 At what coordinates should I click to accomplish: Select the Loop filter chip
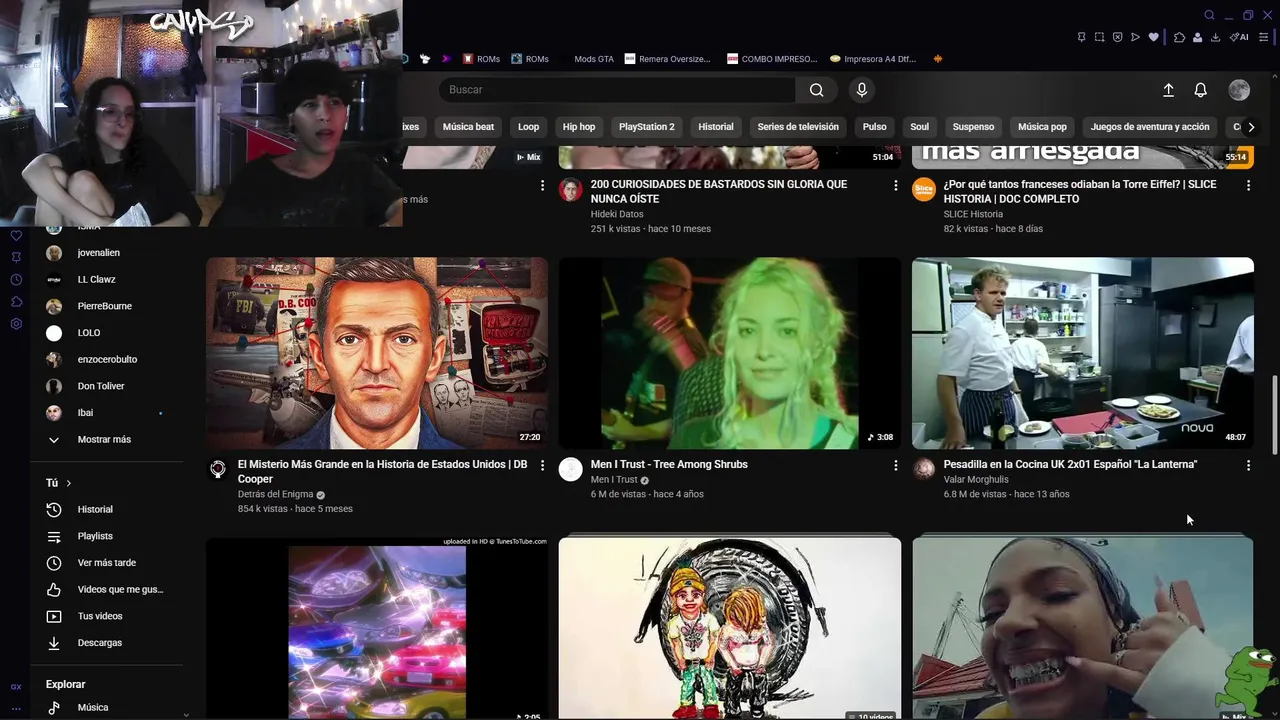point(529,127)
